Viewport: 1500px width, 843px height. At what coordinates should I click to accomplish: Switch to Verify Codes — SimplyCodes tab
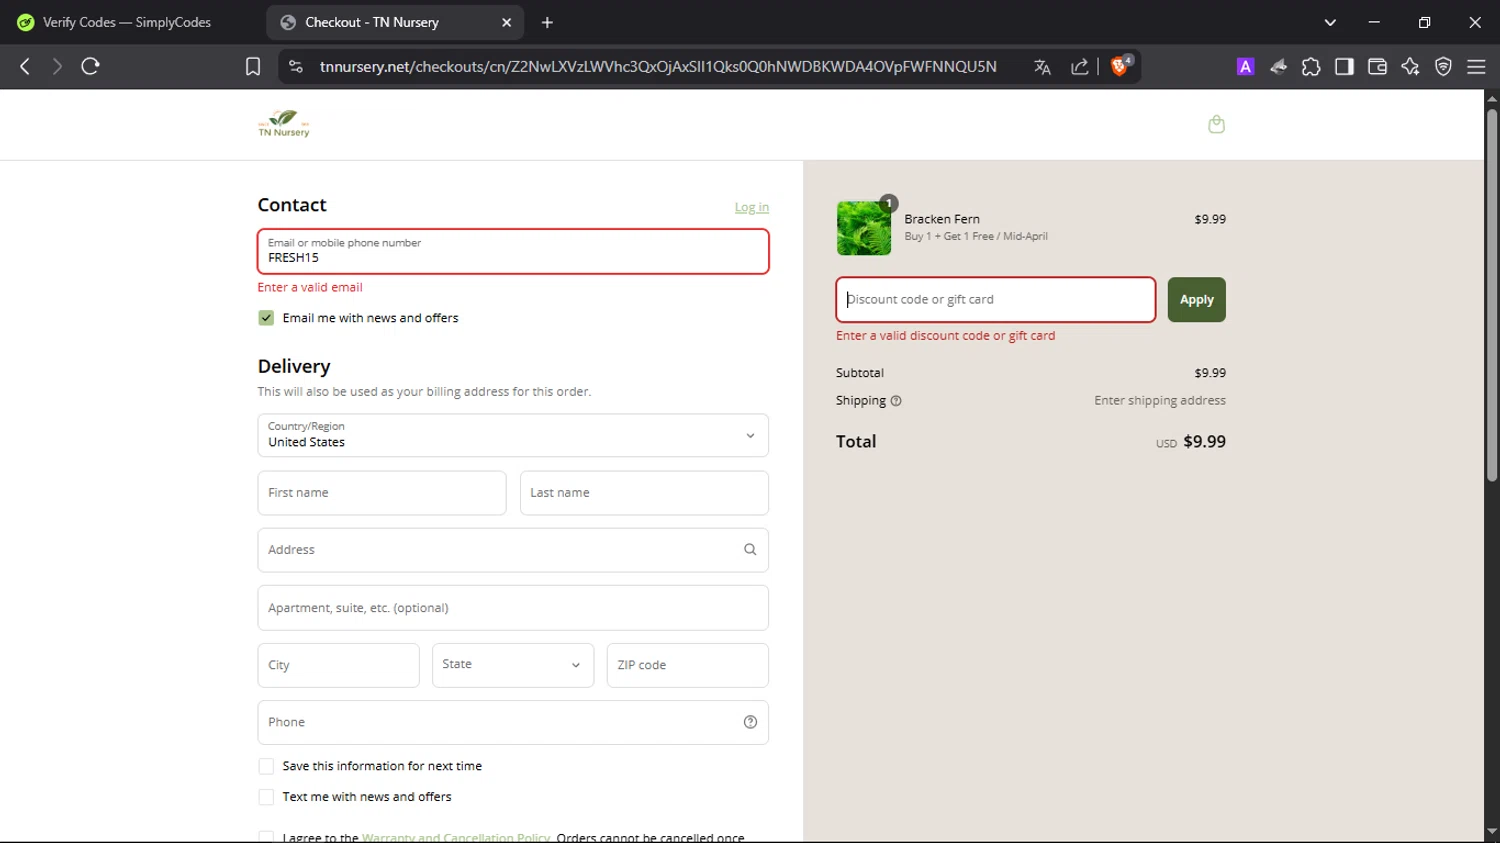(128, 22)
